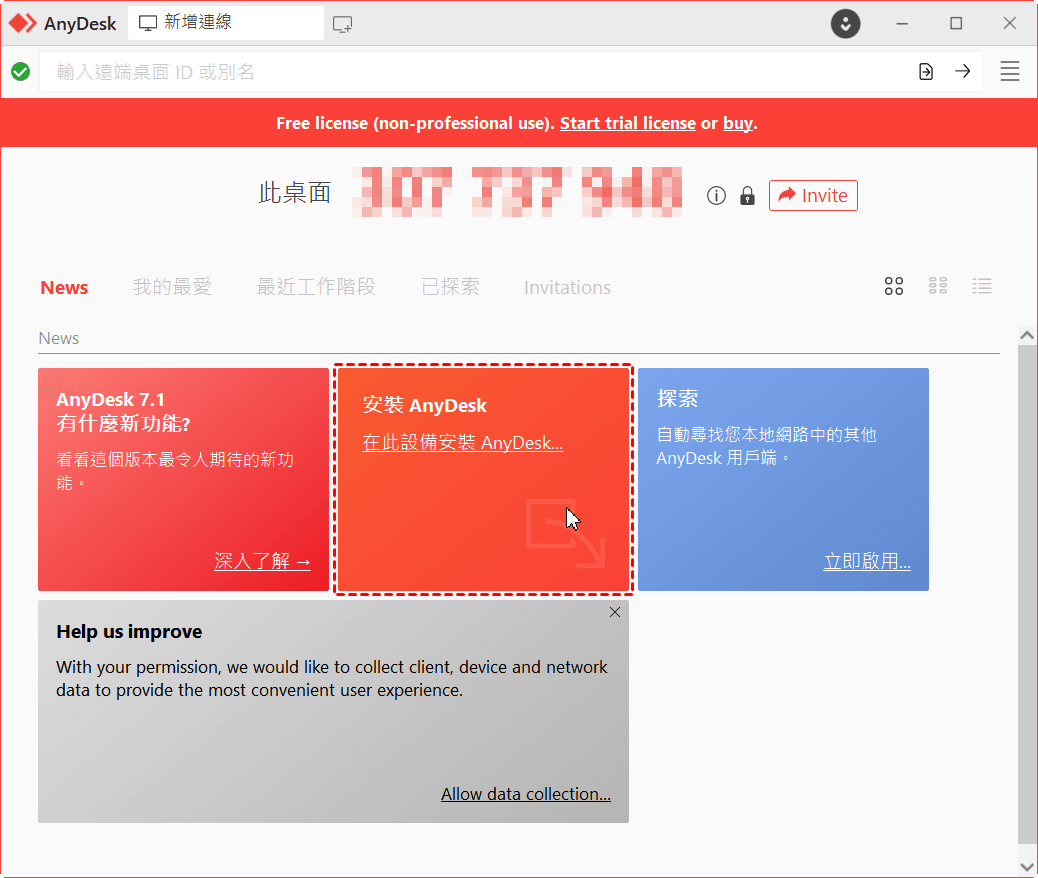Click the Start trial license link

(628, 123)
